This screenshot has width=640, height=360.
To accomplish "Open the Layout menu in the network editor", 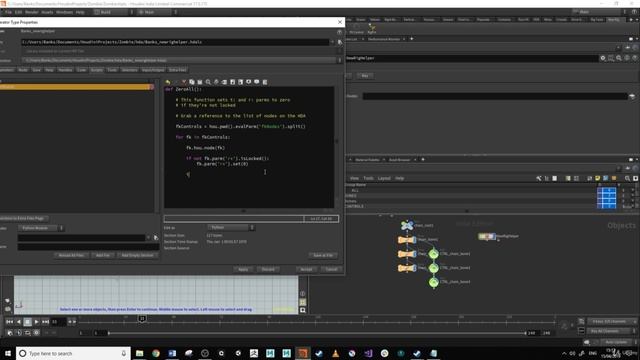I will point(384,178).
